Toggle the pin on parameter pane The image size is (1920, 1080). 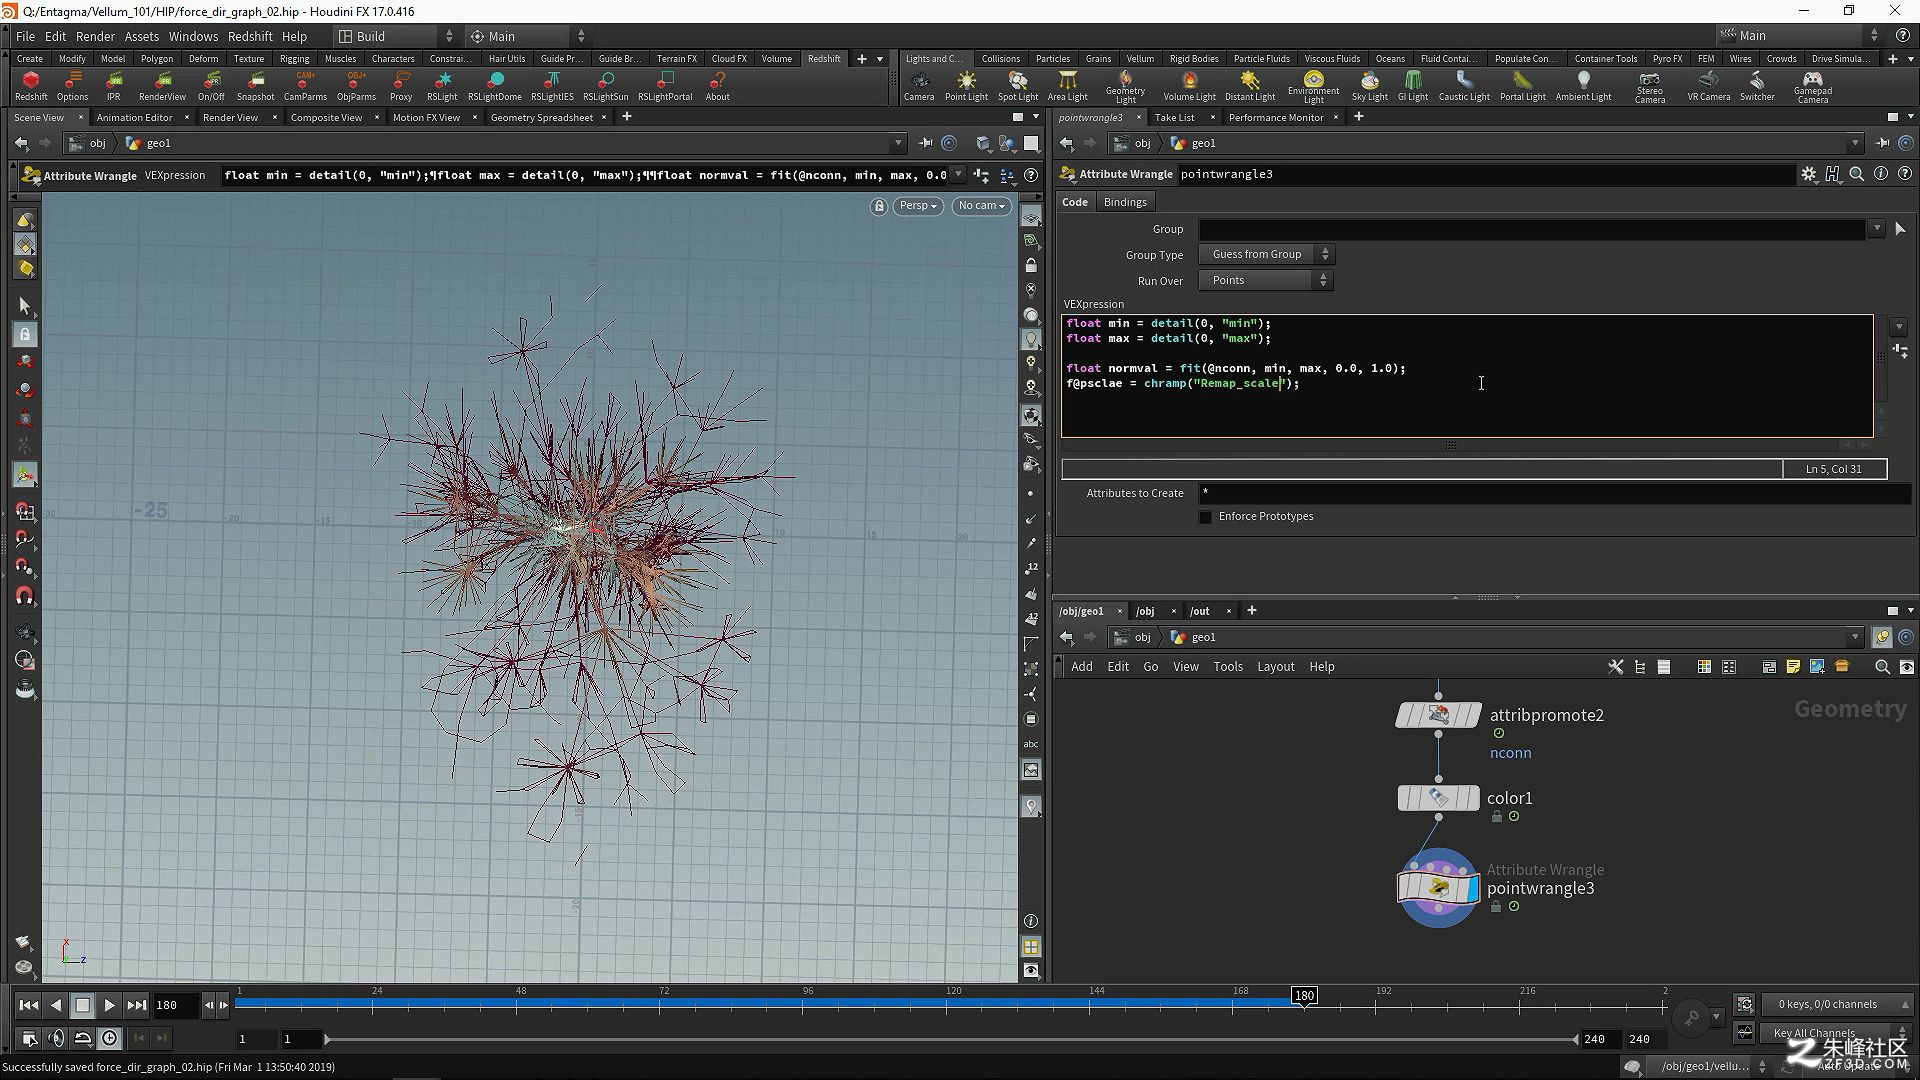(x=1882, y=143)
